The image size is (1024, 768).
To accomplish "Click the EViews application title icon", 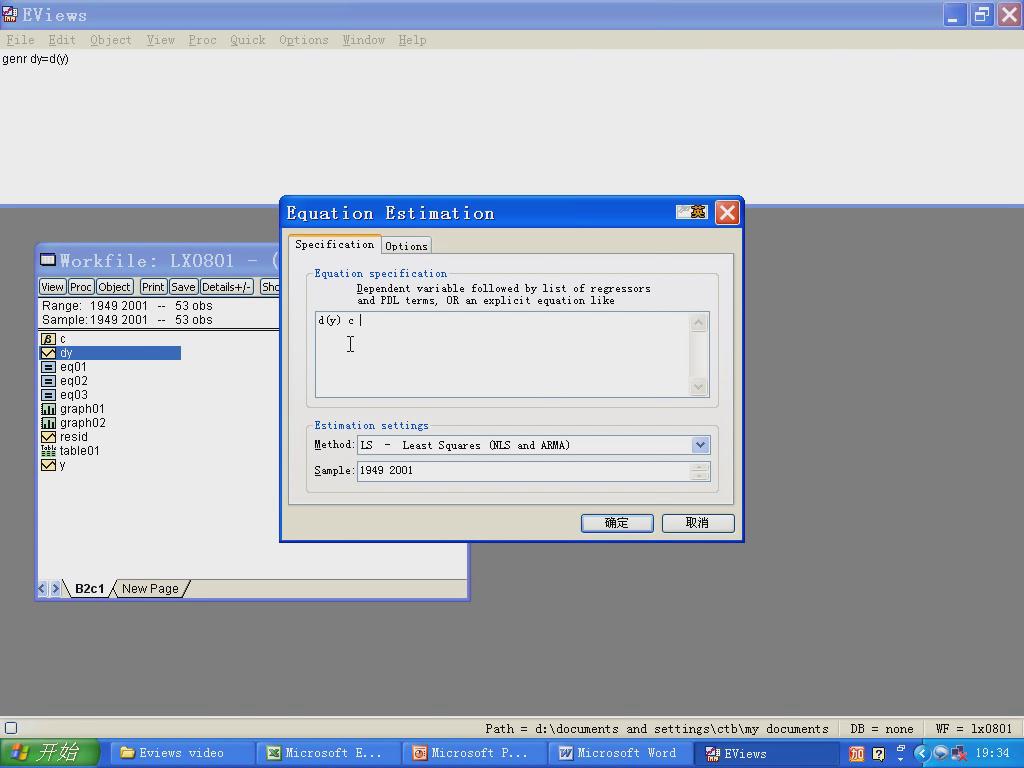I will click(x=9, y=14).
